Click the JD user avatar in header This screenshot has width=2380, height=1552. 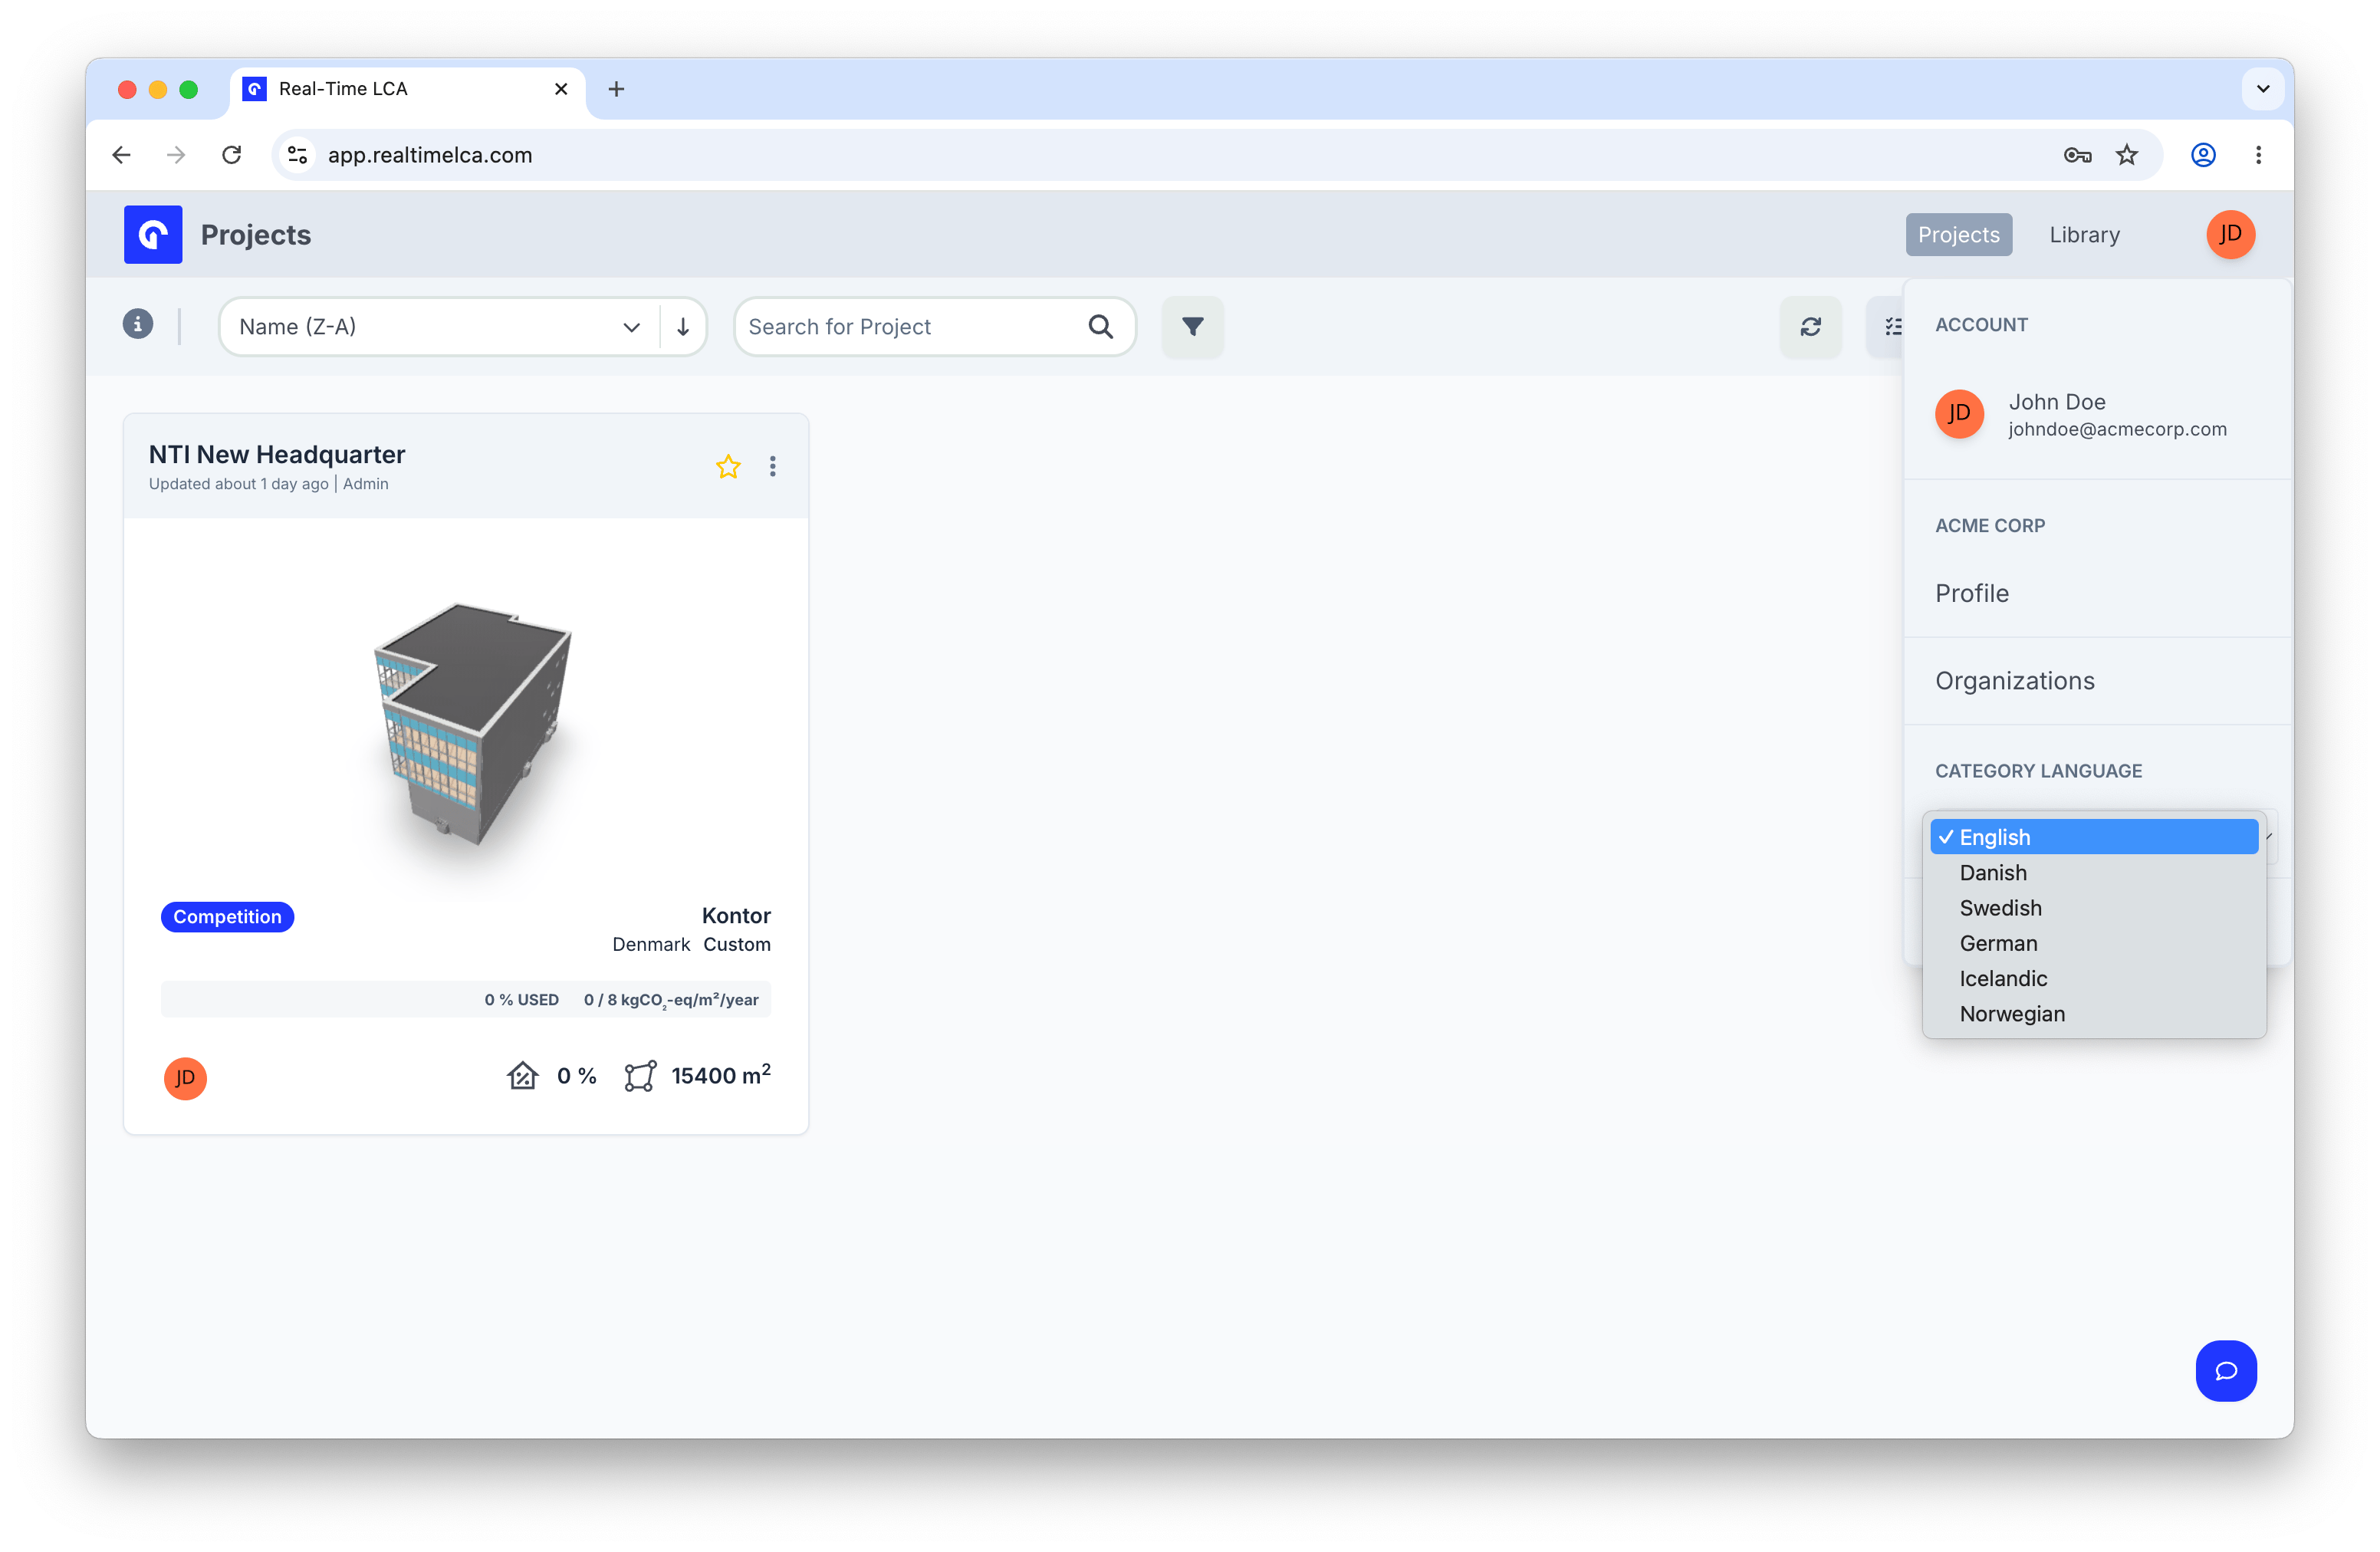point(2230,234)
